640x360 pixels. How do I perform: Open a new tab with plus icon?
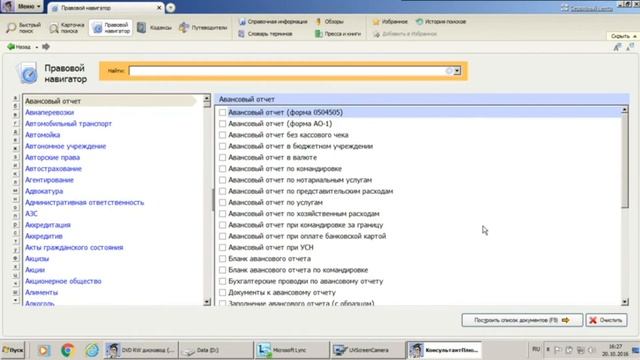pos(171,8)
